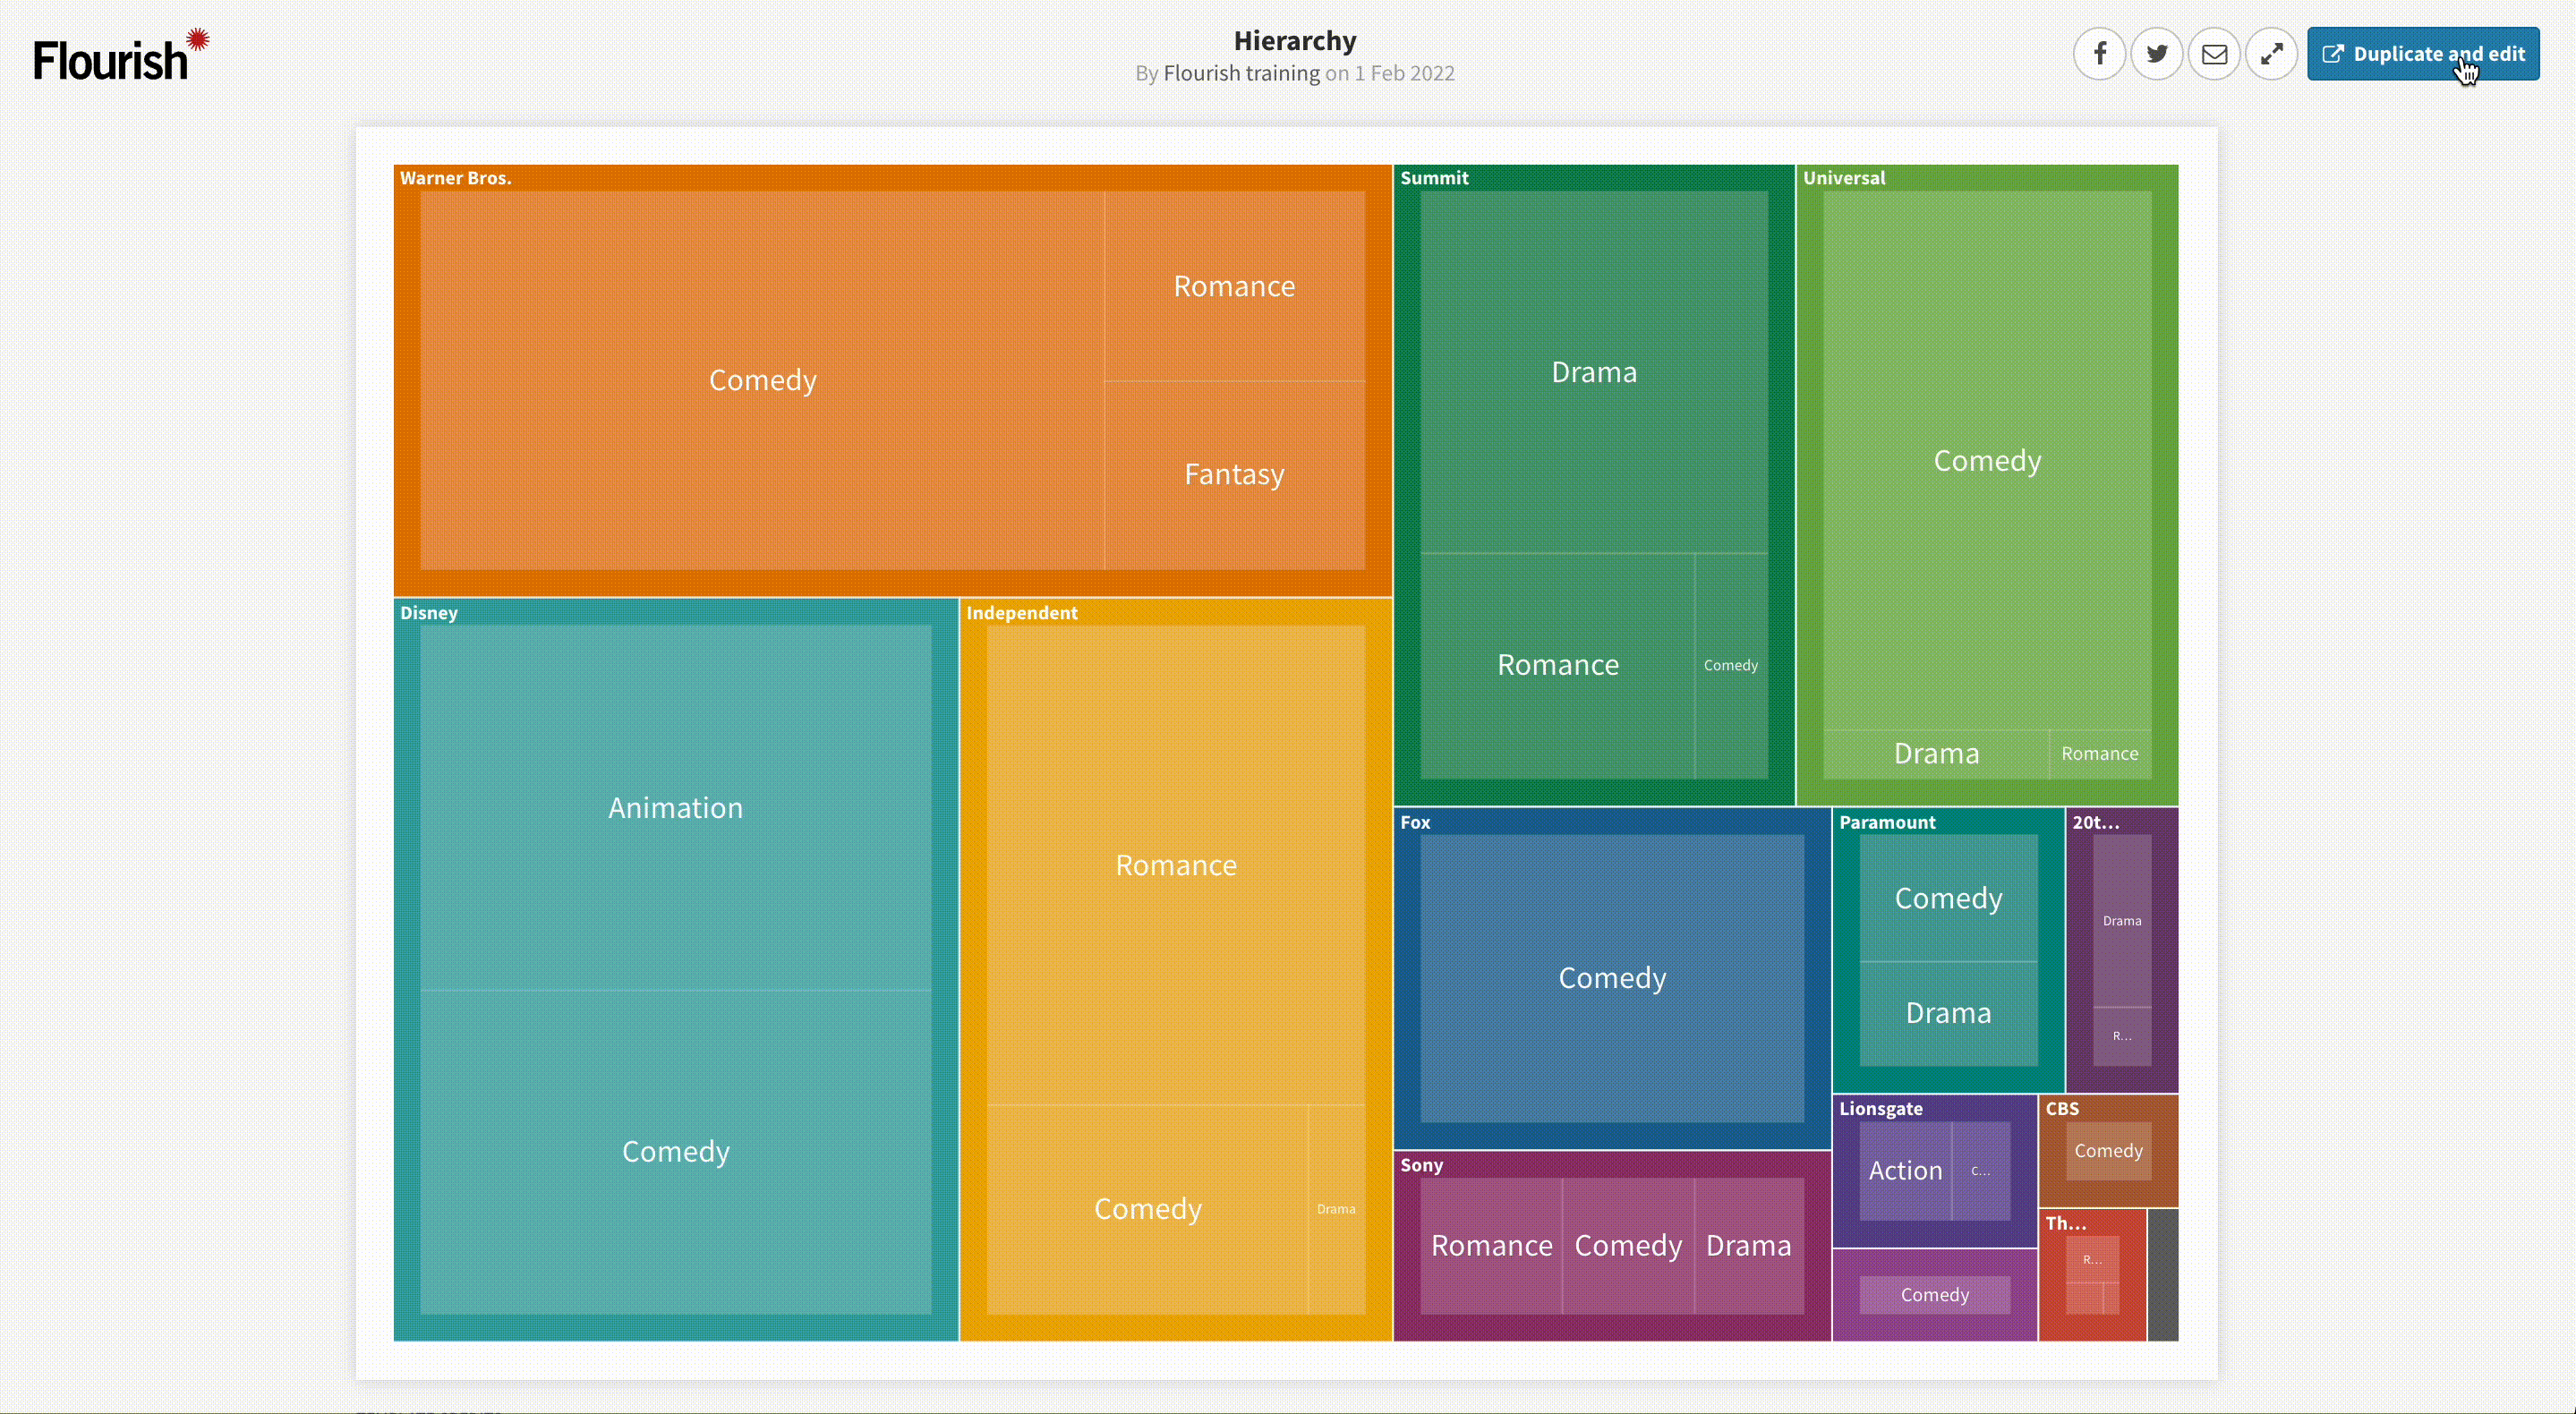Select Universal Romance block

[2100, 754]
